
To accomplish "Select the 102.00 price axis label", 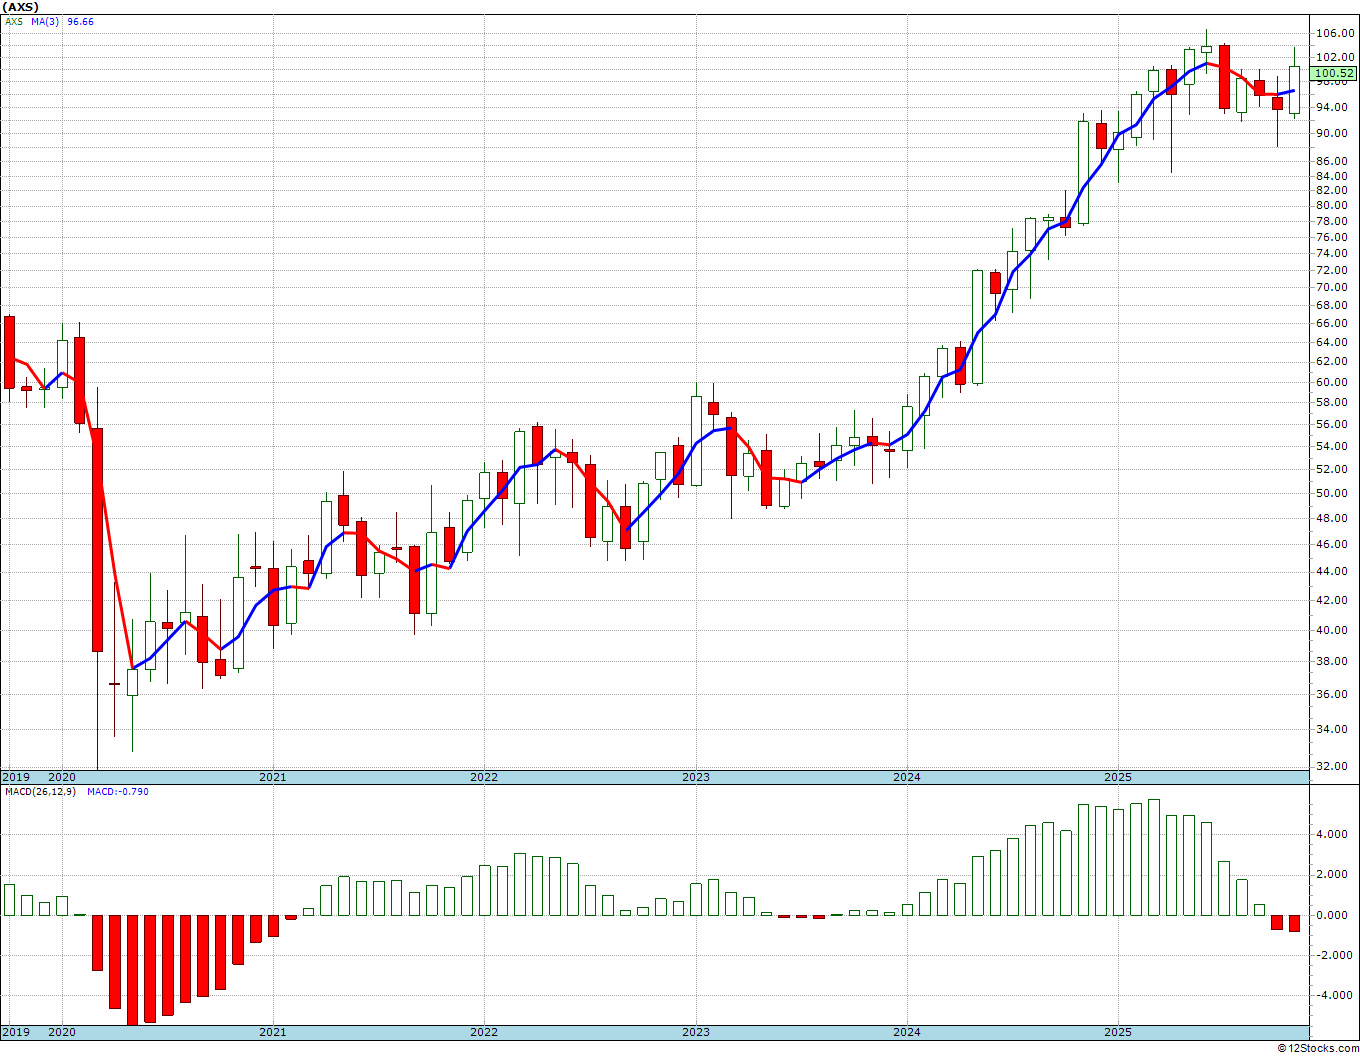I will [1335, 58].
